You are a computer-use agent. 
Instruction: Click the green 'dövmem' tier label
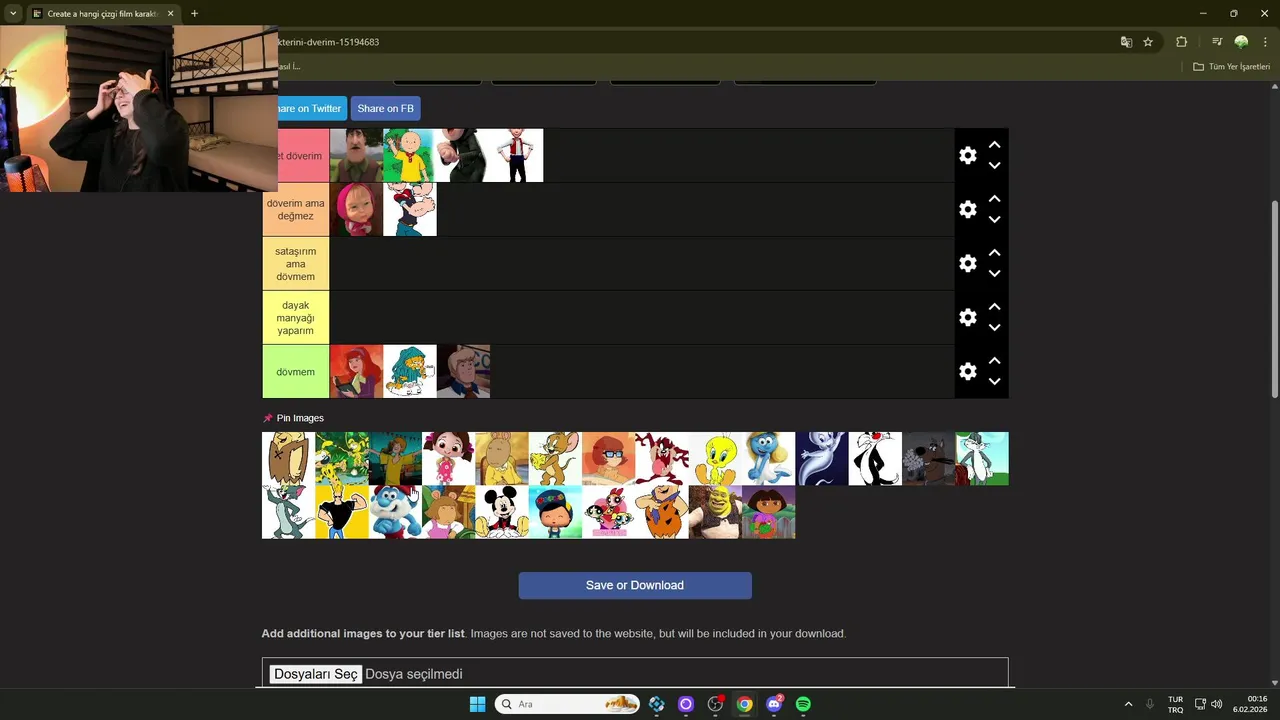click(296, 371)
